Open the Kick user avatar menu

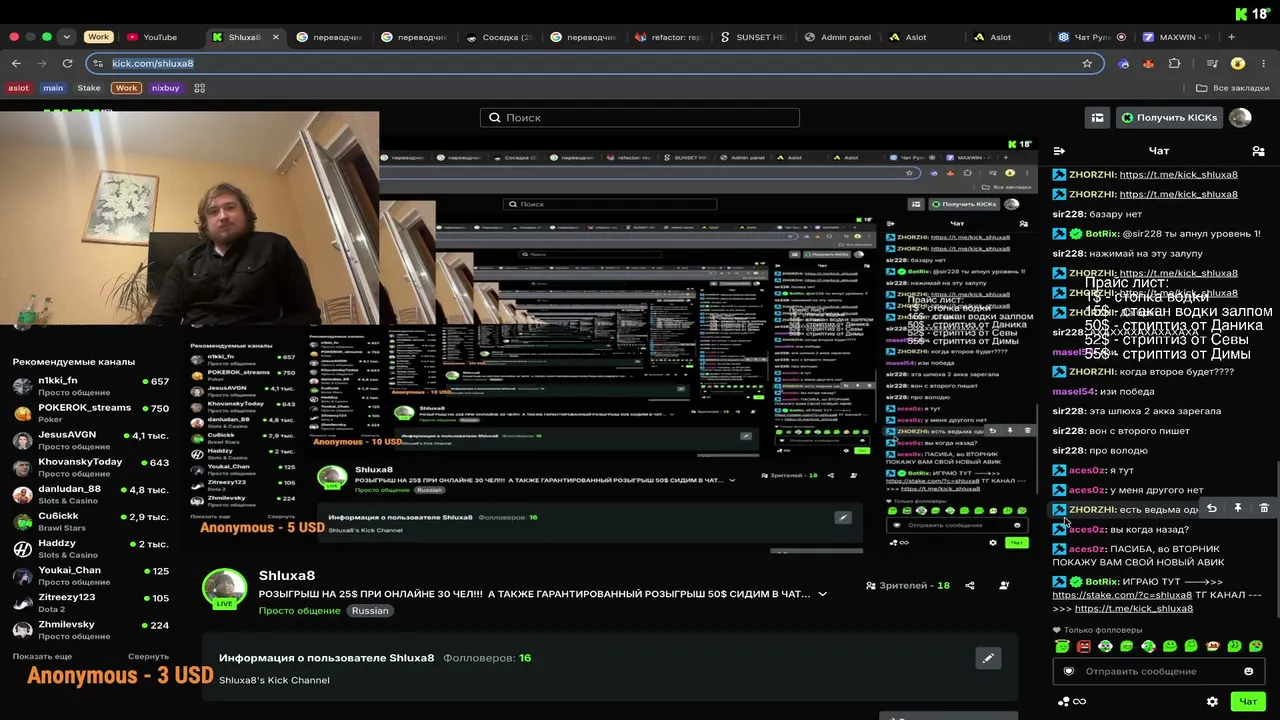[x=1240, y=118]
